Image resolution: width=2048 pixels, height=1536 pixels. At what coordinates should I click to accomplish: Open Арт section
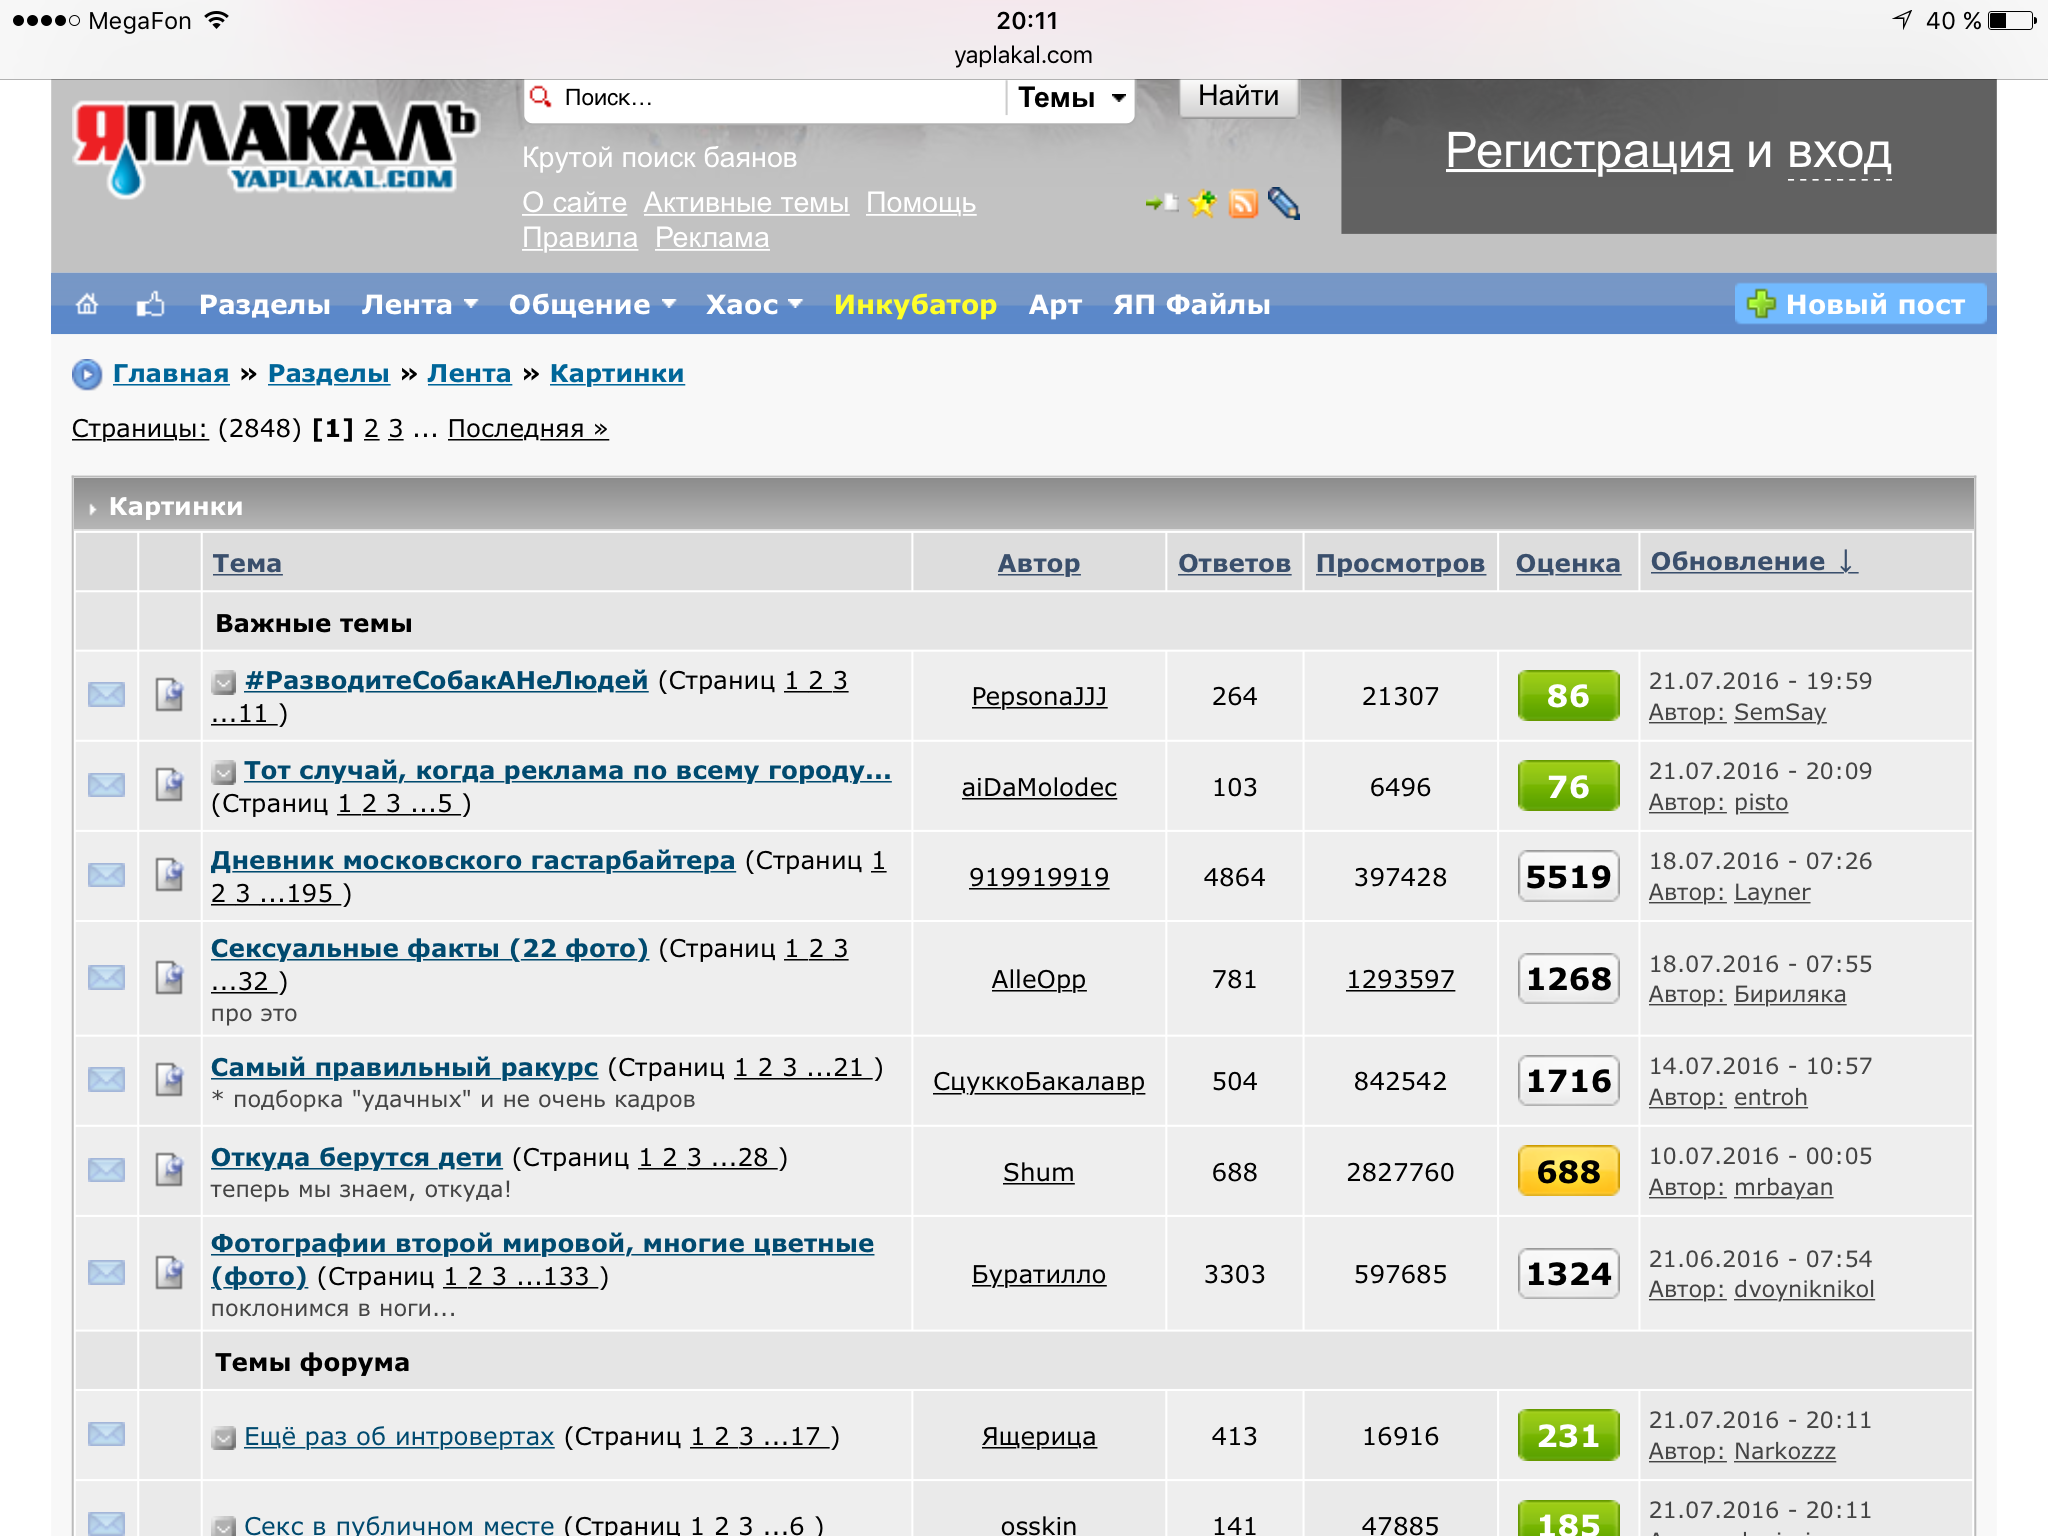pos(1055,304)
